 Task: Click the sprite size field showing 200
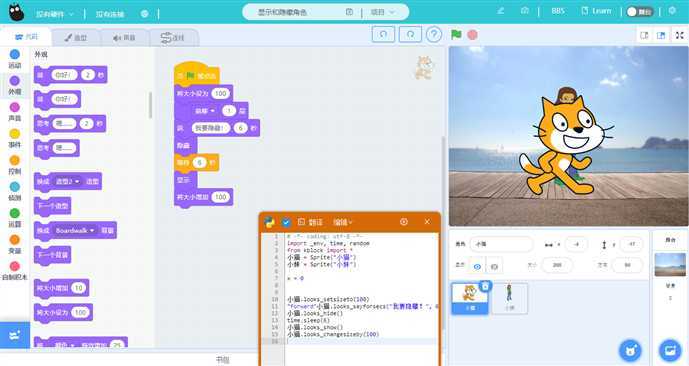click(557, 265)
